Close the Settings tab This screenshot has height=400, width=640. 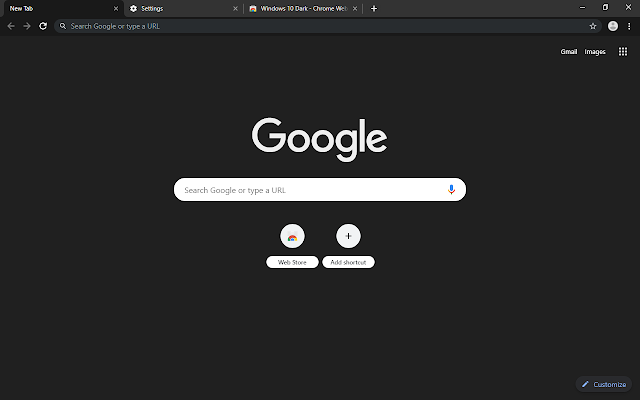click(235, 9)
